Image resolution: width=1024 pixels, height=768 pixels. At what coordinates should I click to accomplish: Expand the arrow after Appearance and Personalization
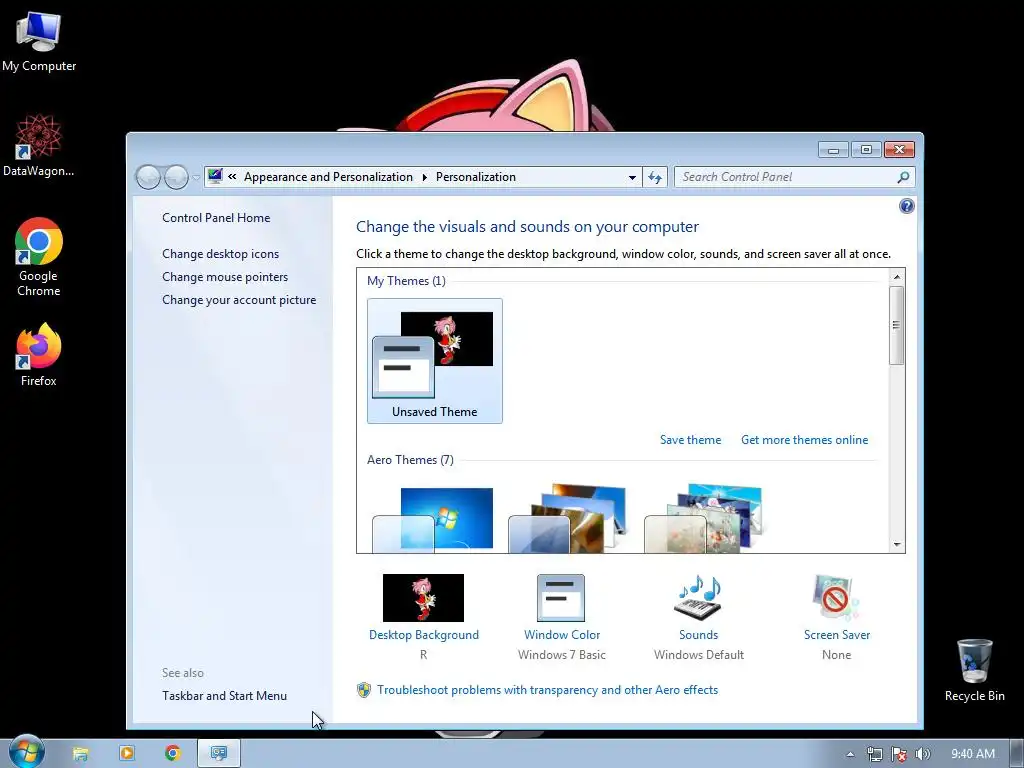click(x=424, y=177)
